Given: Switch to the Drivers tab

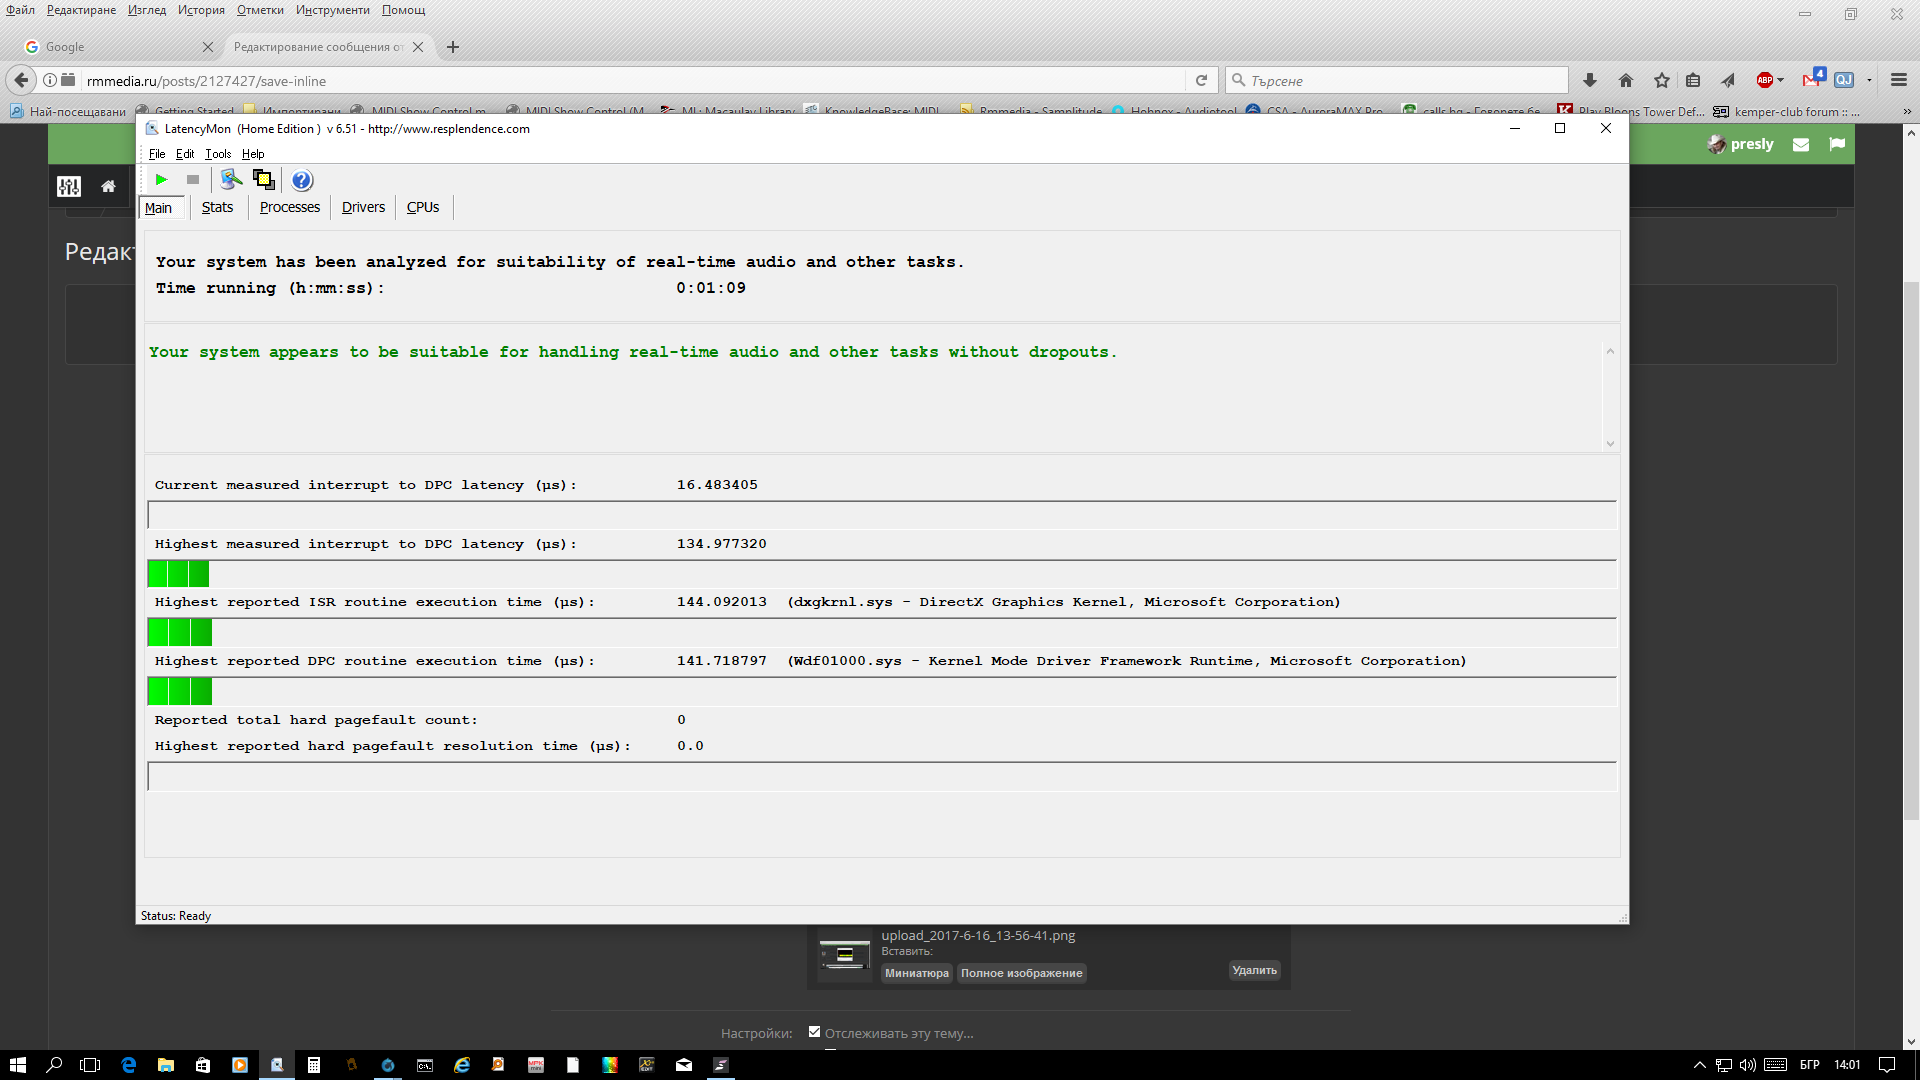Looking at the screenshot, I should click(x=363, y=207).
